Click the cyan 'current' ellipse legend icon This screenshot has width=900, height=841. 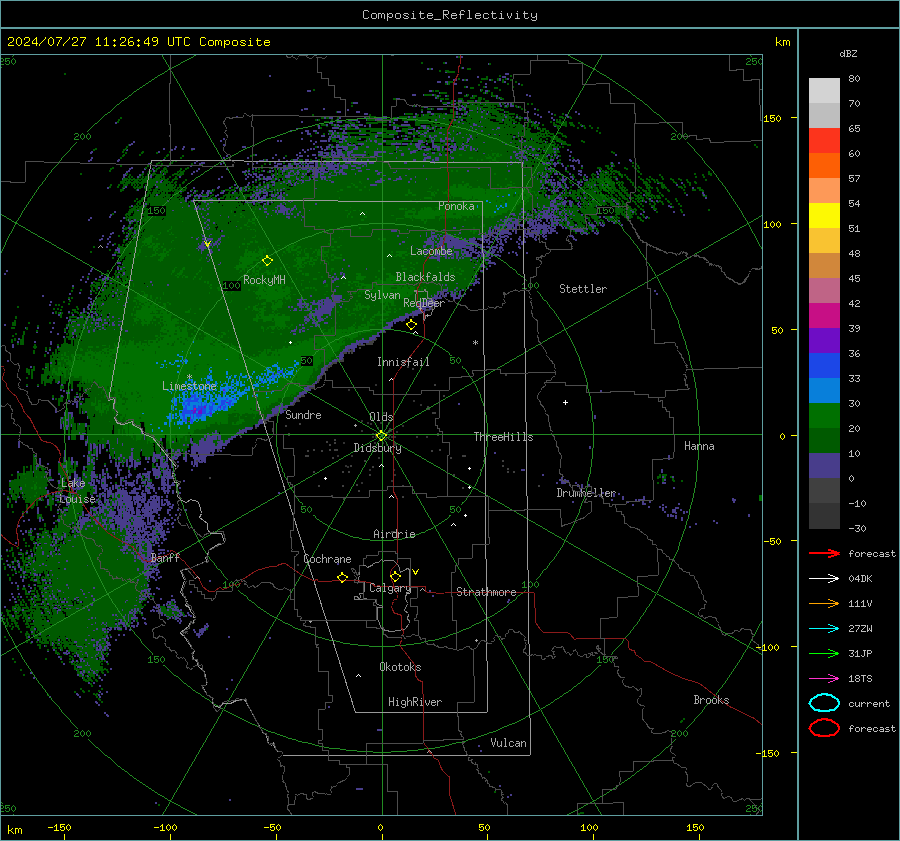(824, 703)
